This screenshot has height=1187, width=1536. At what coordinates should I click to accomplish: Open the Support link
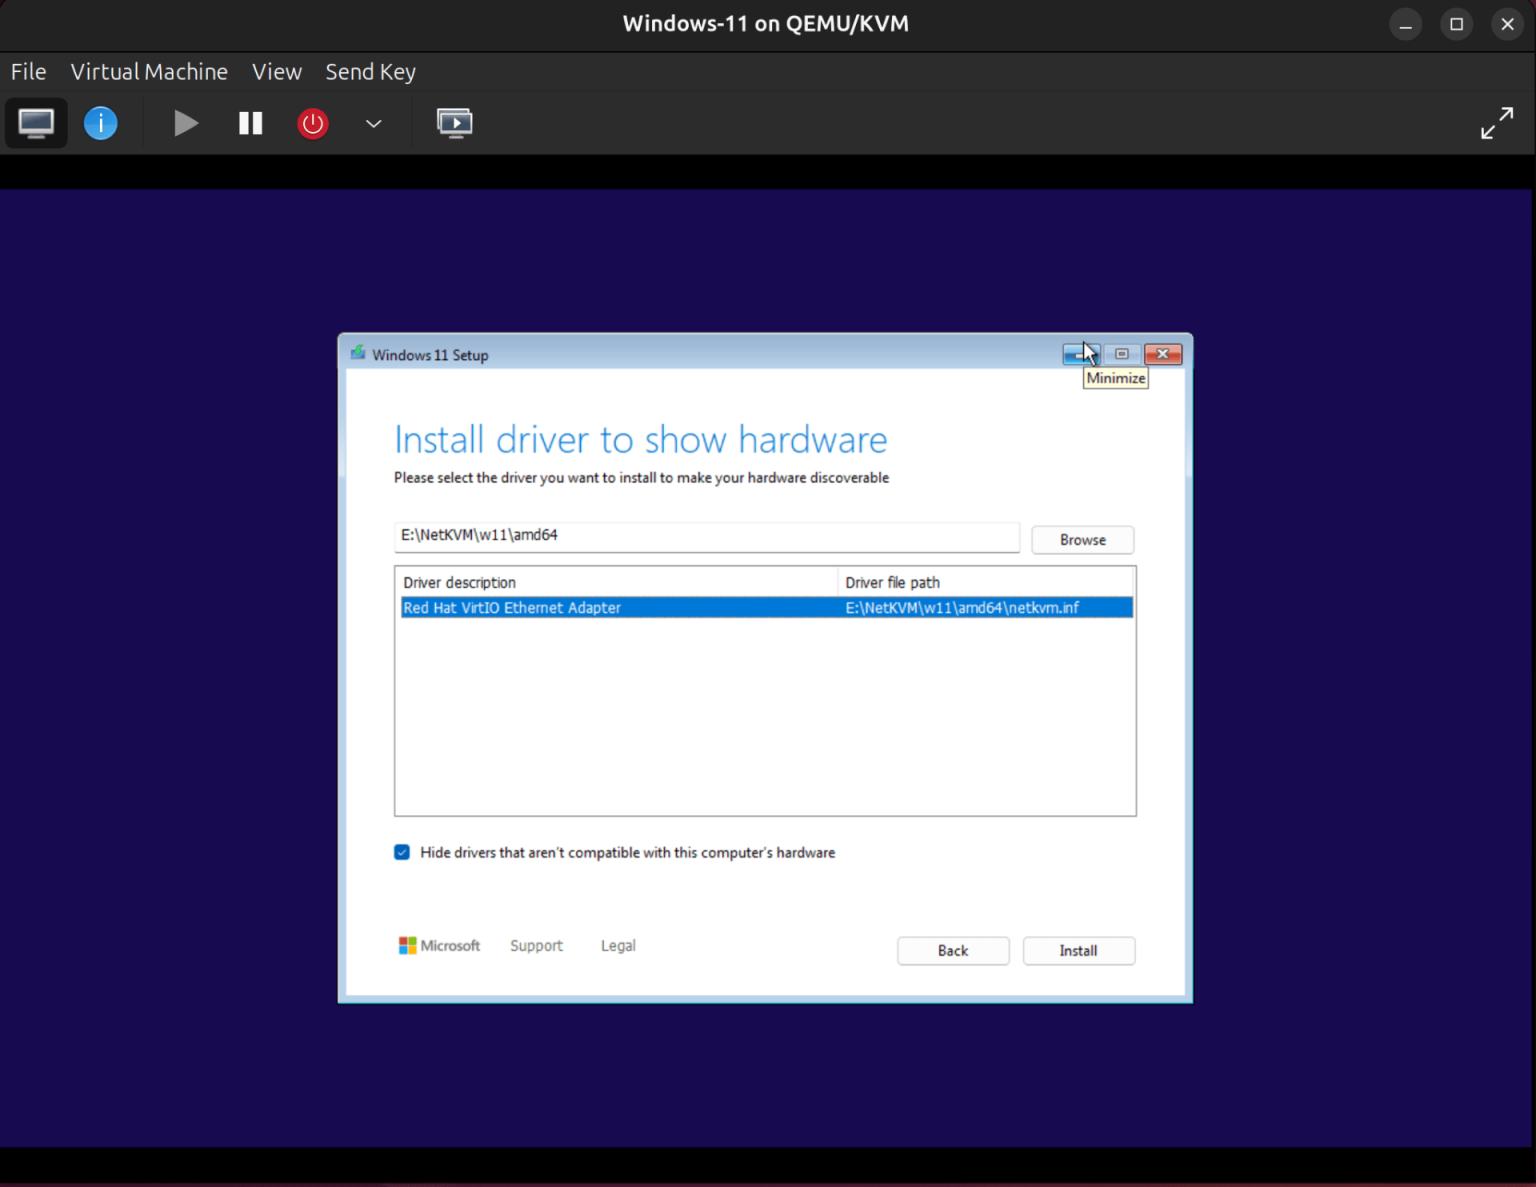536,945
